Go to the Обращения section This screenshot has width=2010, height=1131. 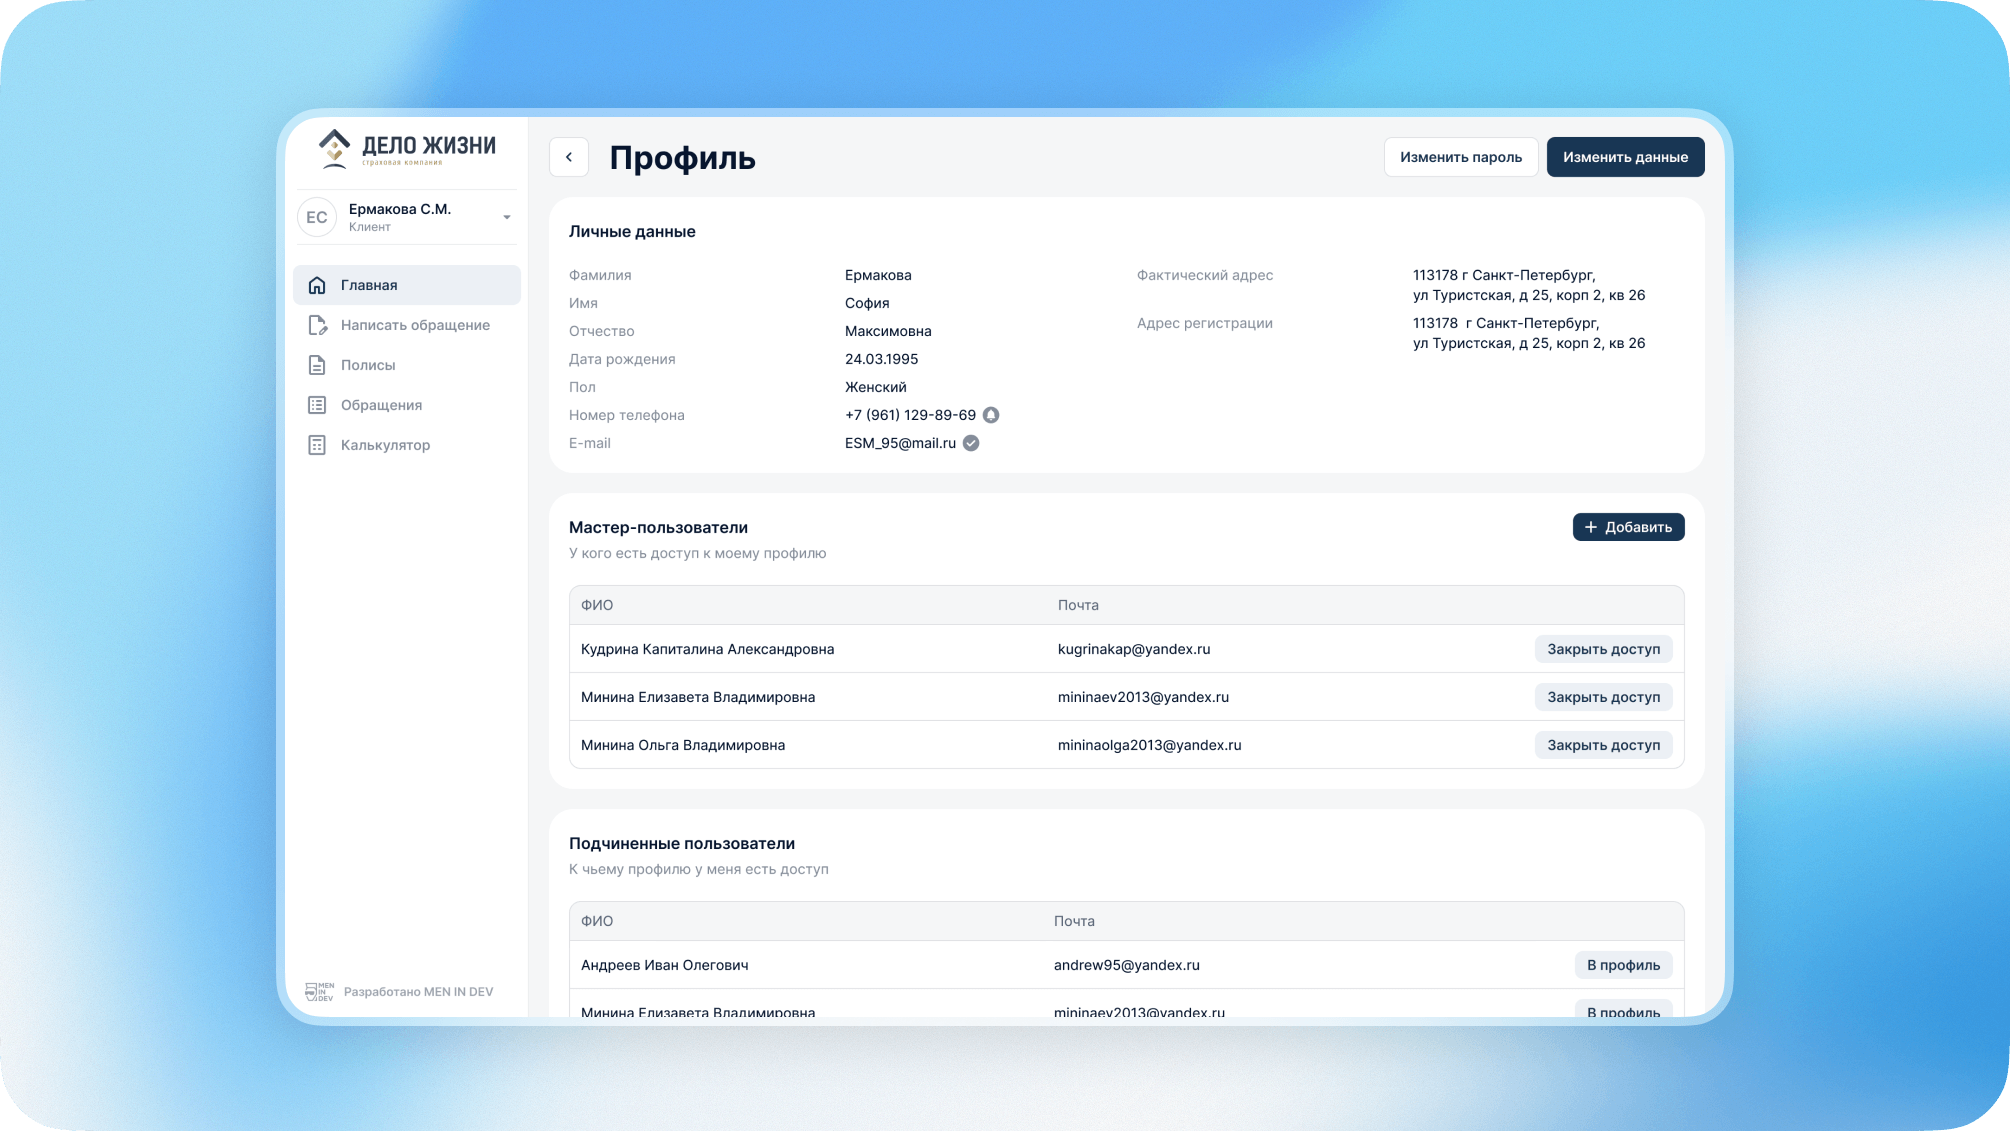click(381, 405)
